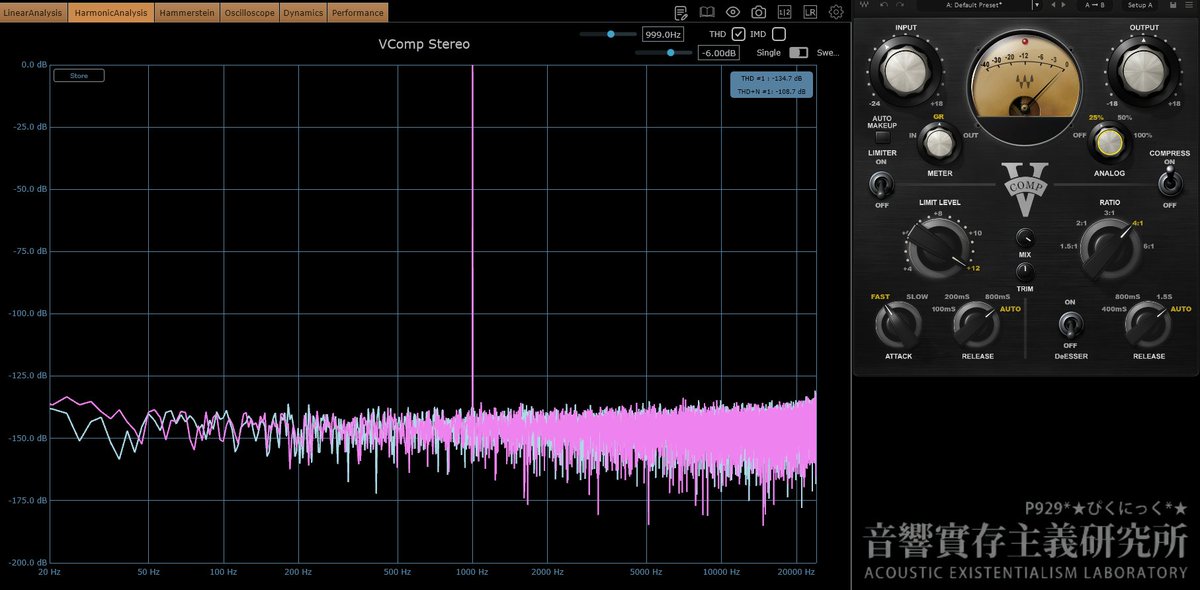The height and width of the screenshot is (590, 1200).
Task: Click the METER selector knob
Action: 940,145
